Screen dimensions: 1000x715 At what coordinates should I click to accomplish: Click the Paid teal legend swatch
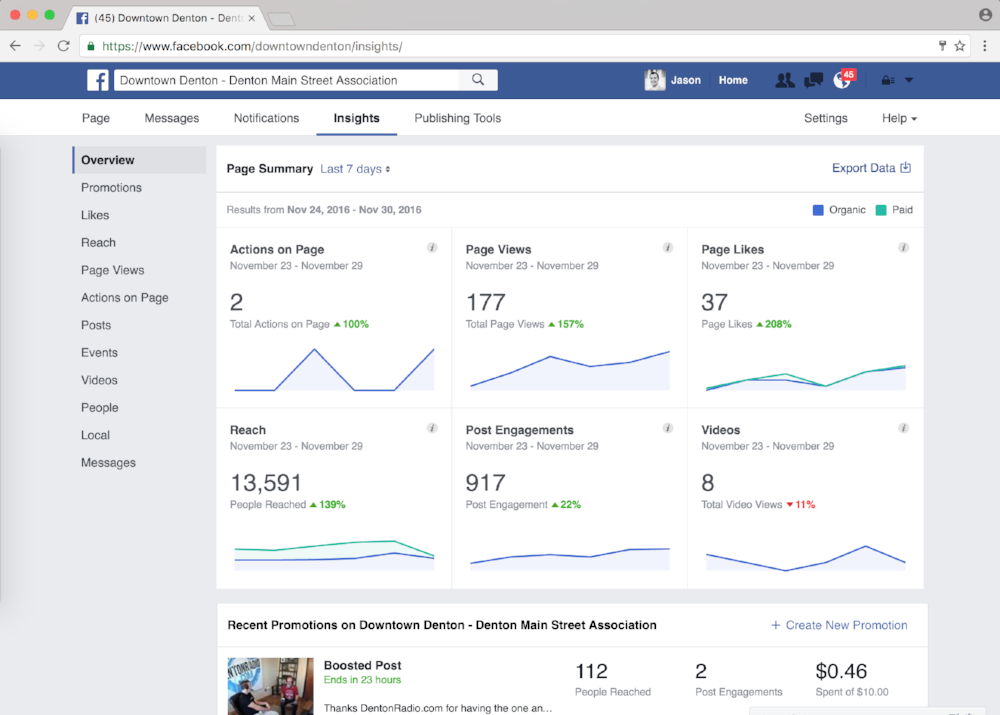(x=881, y=210)
